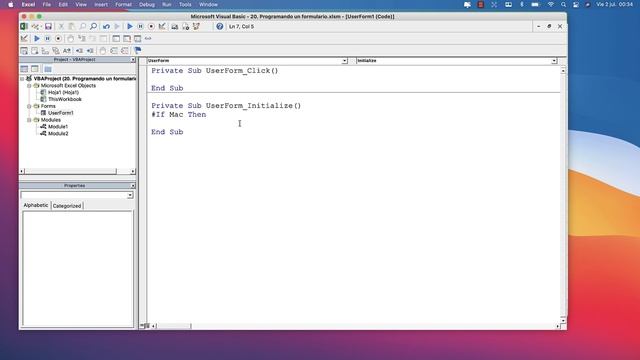Click the Insert UserForm icon with dropdown
This screenshot has height=360, width=640.
pos(37,27)
